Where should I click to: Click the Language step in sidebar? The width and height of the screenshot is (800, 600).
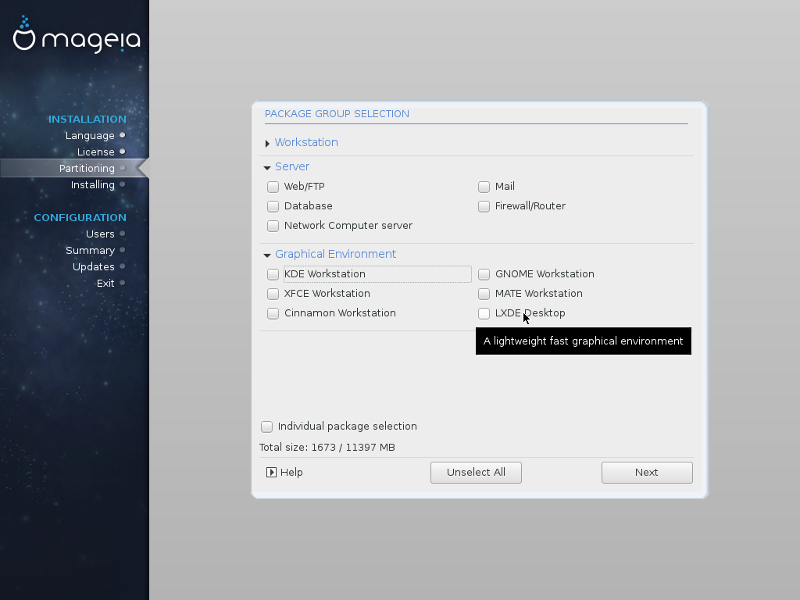[x=90, y=135]
